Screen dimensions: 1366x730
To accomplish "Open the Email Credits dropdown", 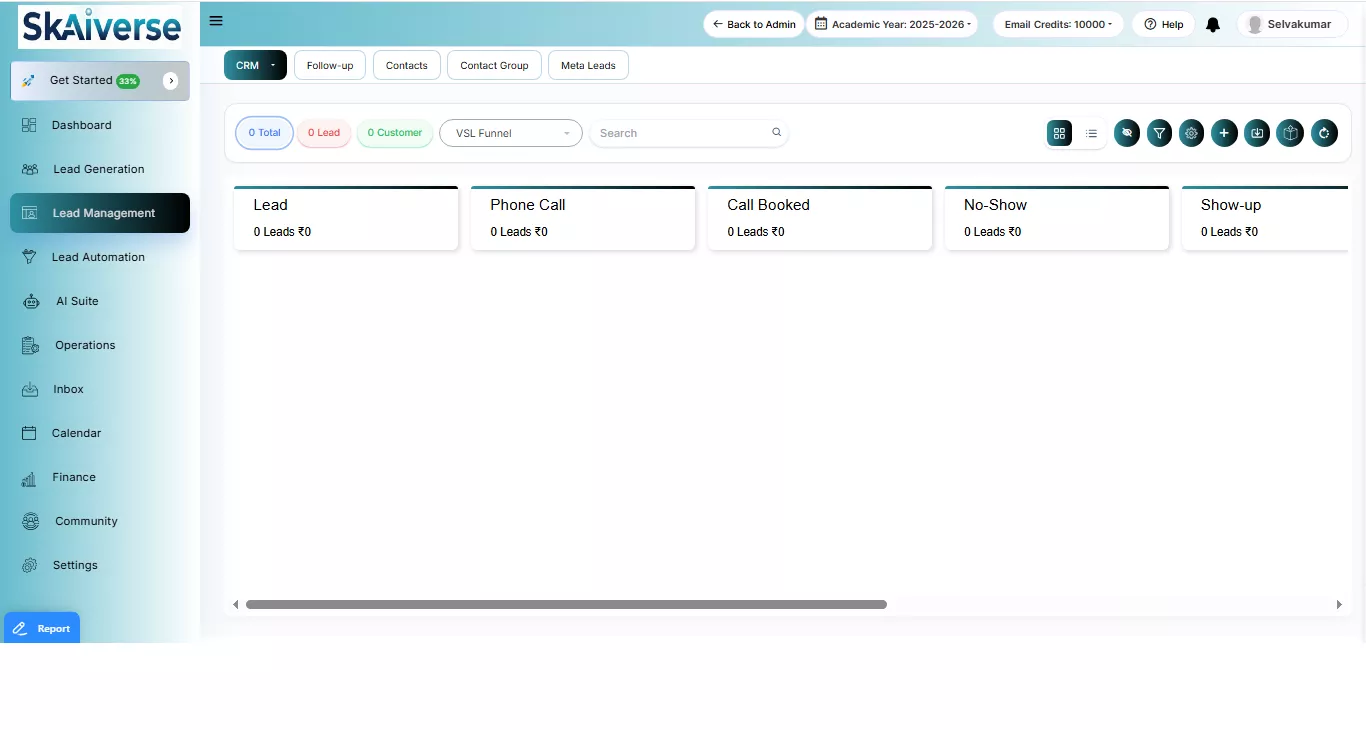I will tap(1058, 25).
